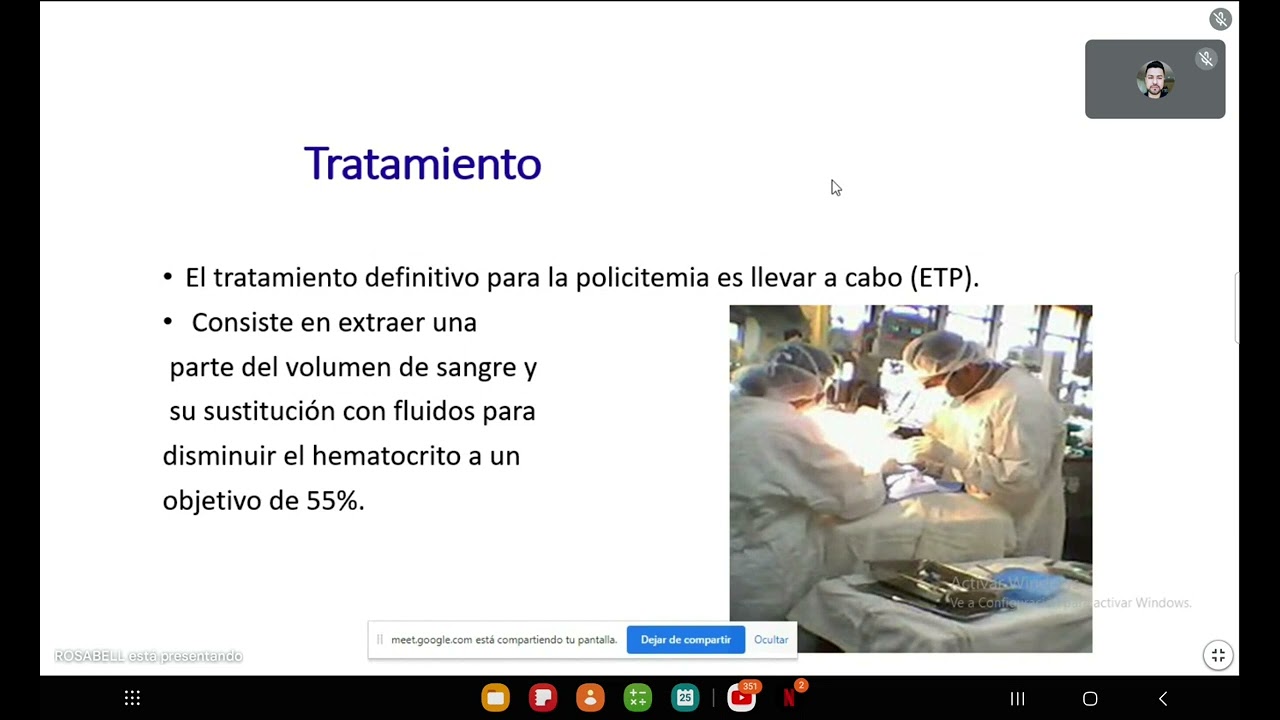Click the 'Ocultar' link
The height and width of the screenshot is (720, 1280).
(x=771, y=640)
